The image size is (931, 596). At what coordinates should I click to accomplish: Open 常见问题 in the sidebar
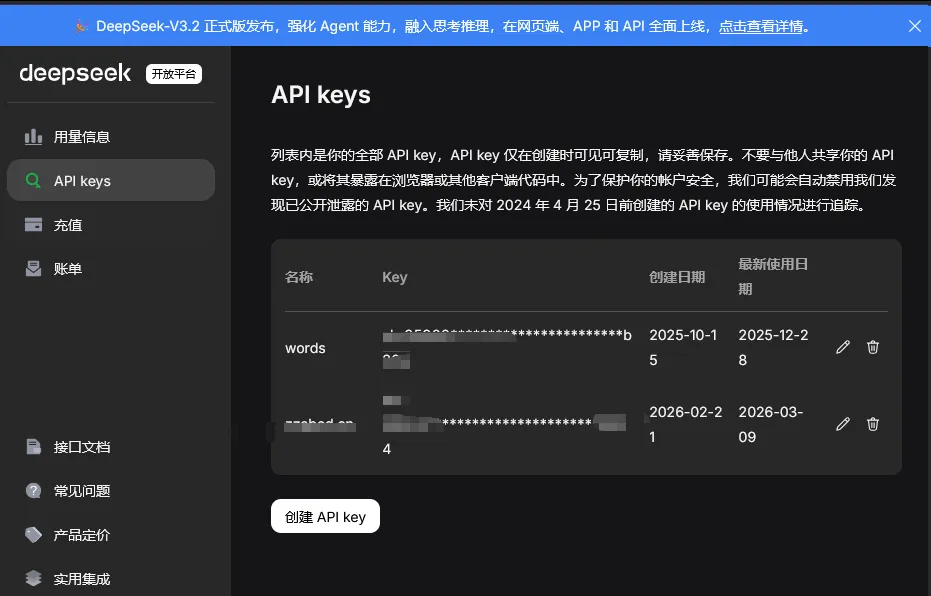coord(110,491)
